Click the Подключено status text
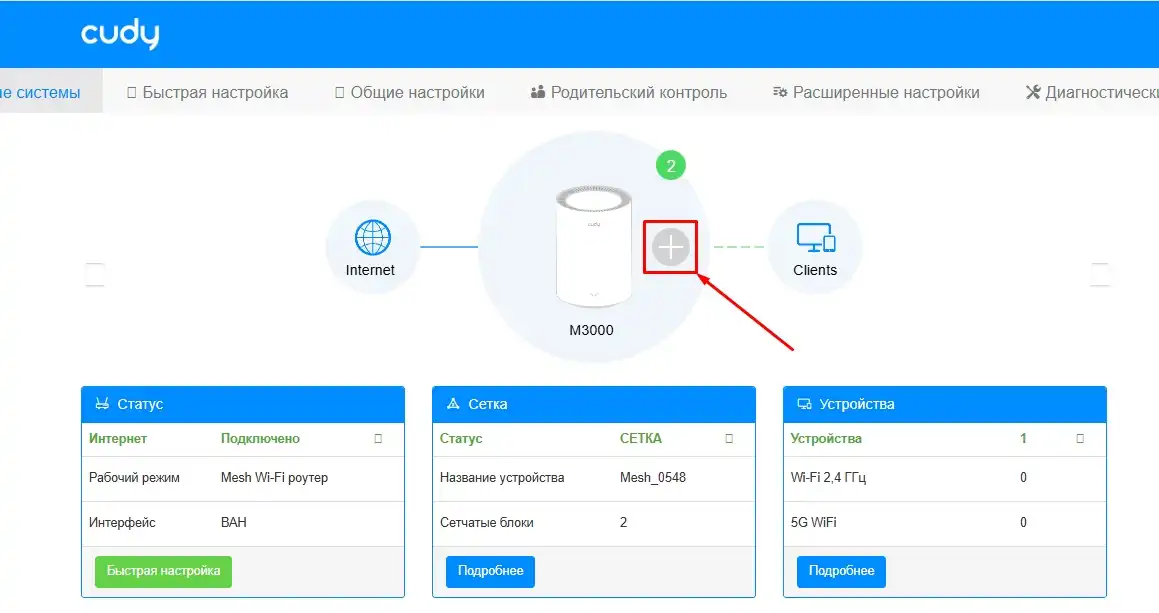 click(260, 438)
